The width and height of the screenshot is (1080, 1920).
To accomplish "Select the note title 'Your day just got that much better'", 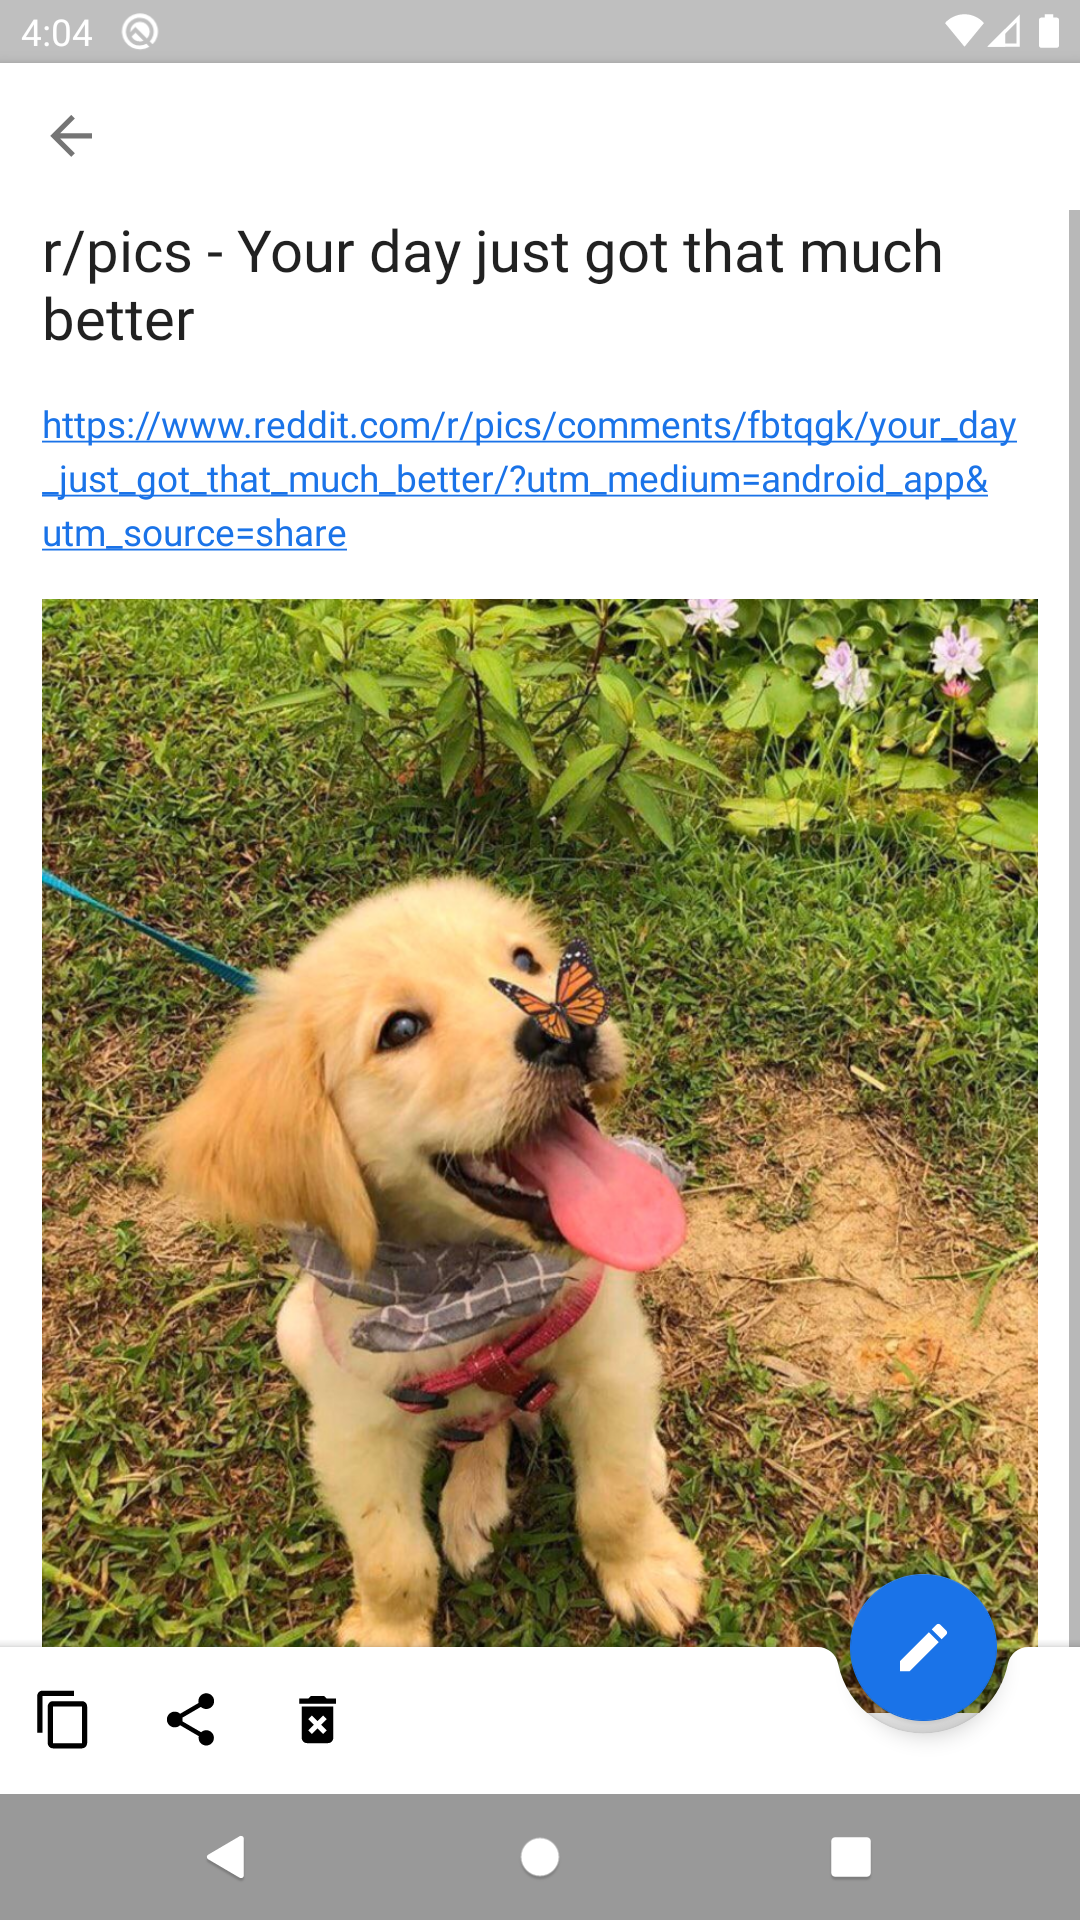I will tap(492, 285).
